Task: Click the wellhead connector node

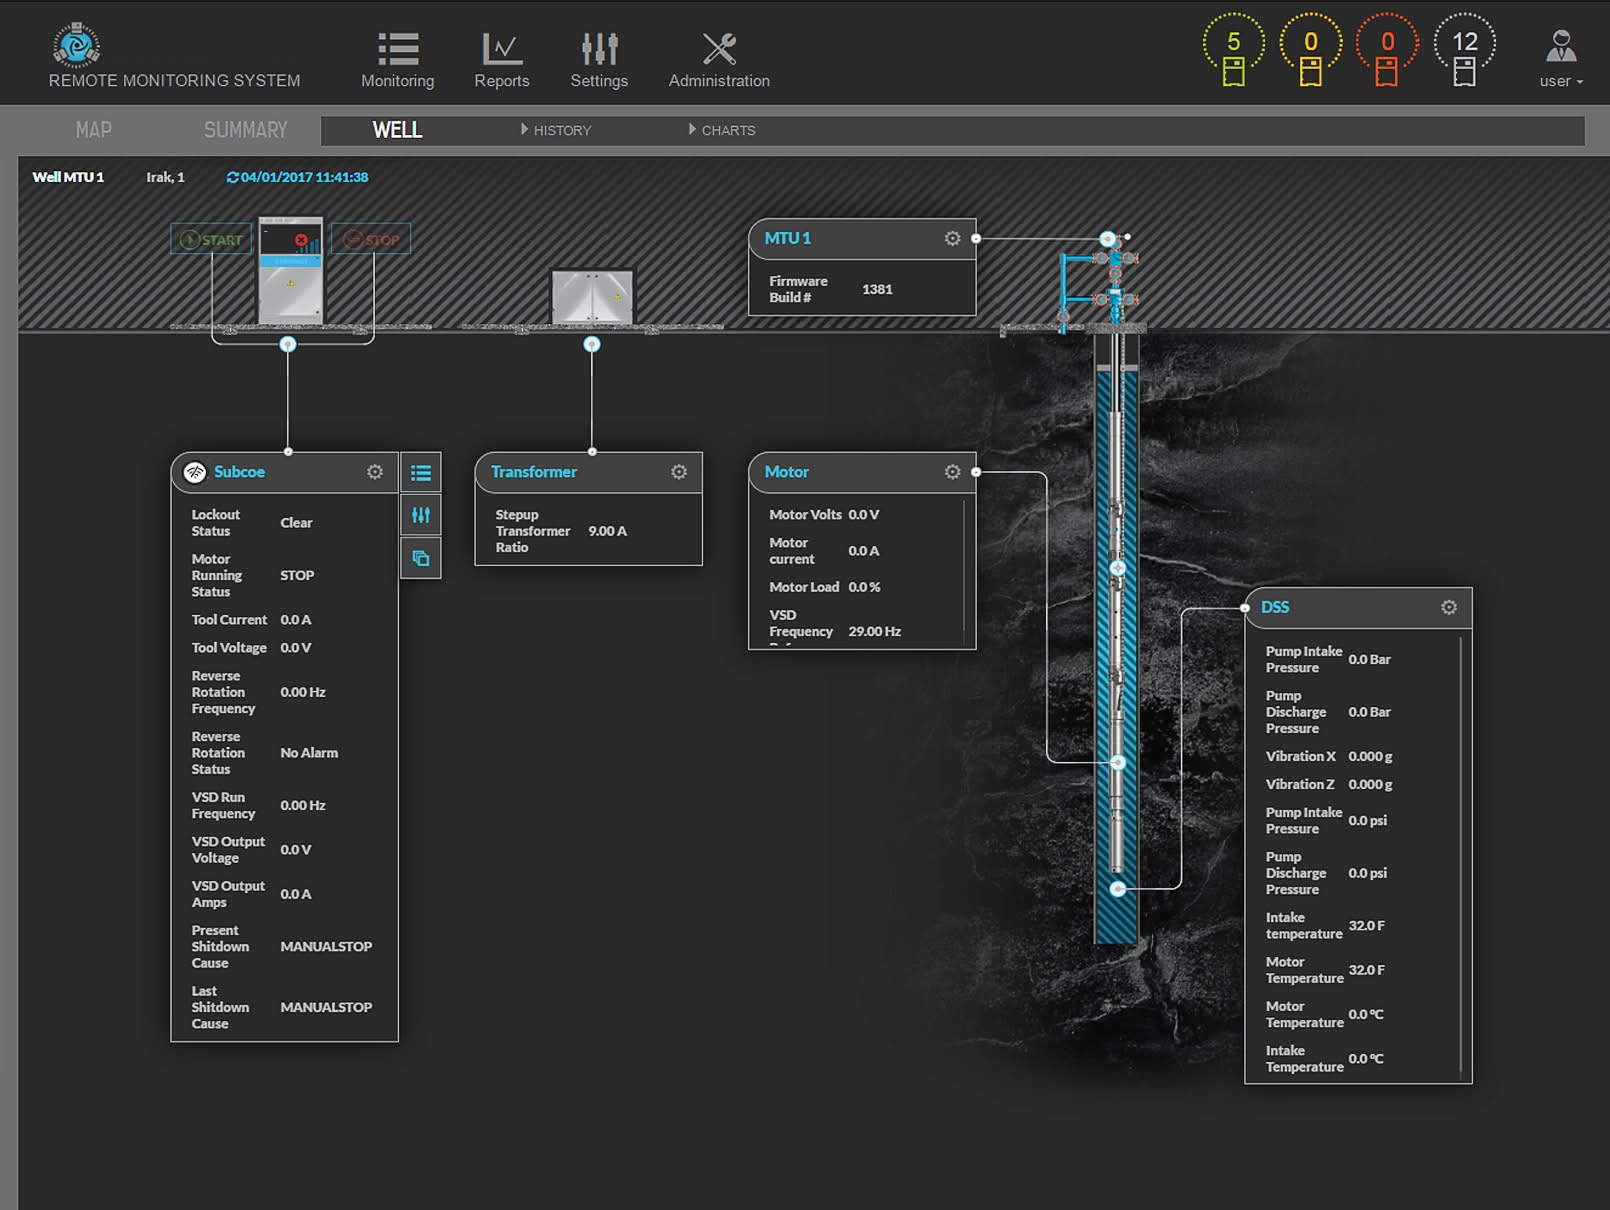Action: [x=1108, y=239]
